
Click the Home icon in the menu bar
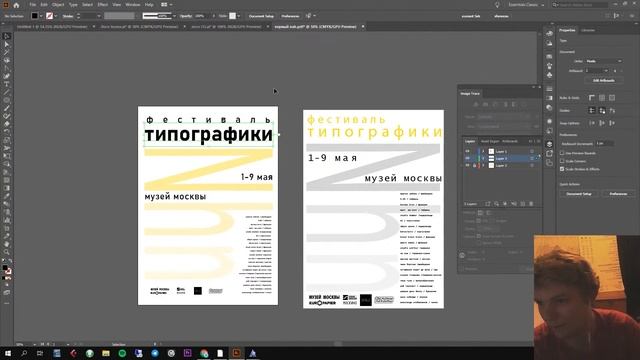click(x=16, y=5)
